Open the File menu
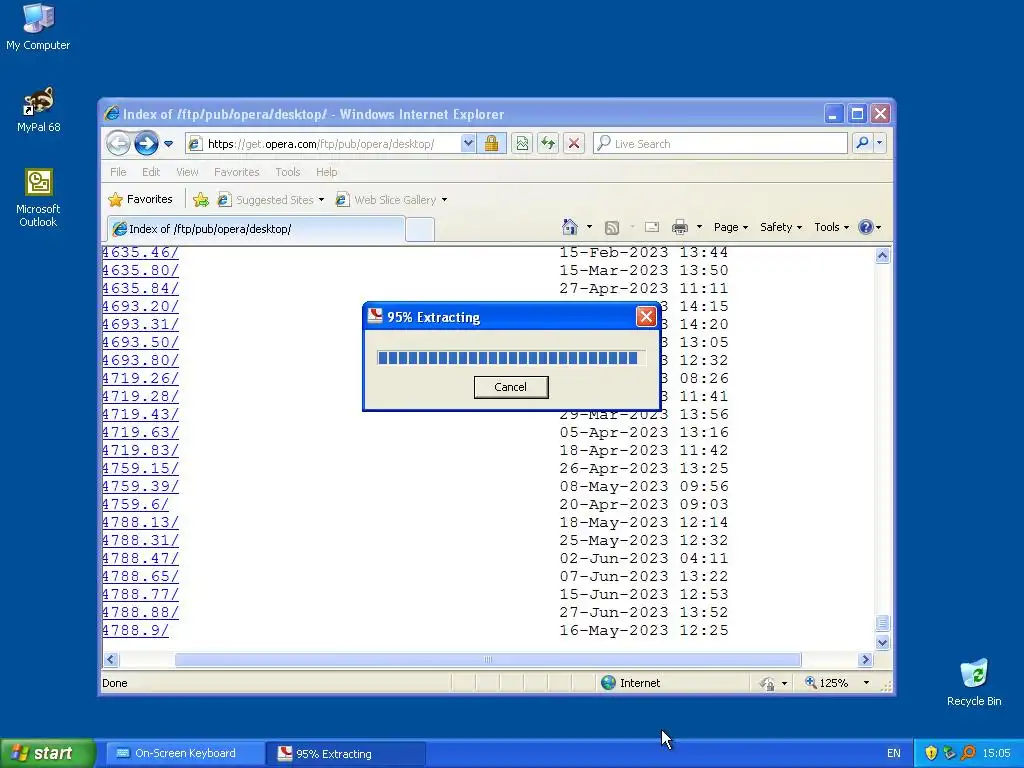The width and height of the screenshot is (1024, 768). pyautogui.click(x=118, y=172)
